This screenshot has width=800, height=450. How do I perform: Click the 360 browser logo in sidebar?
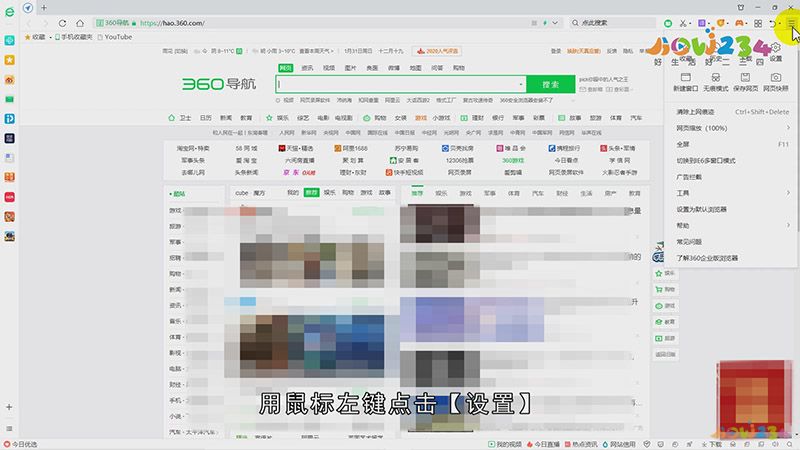pyautogui.click(x=9, y=11)
